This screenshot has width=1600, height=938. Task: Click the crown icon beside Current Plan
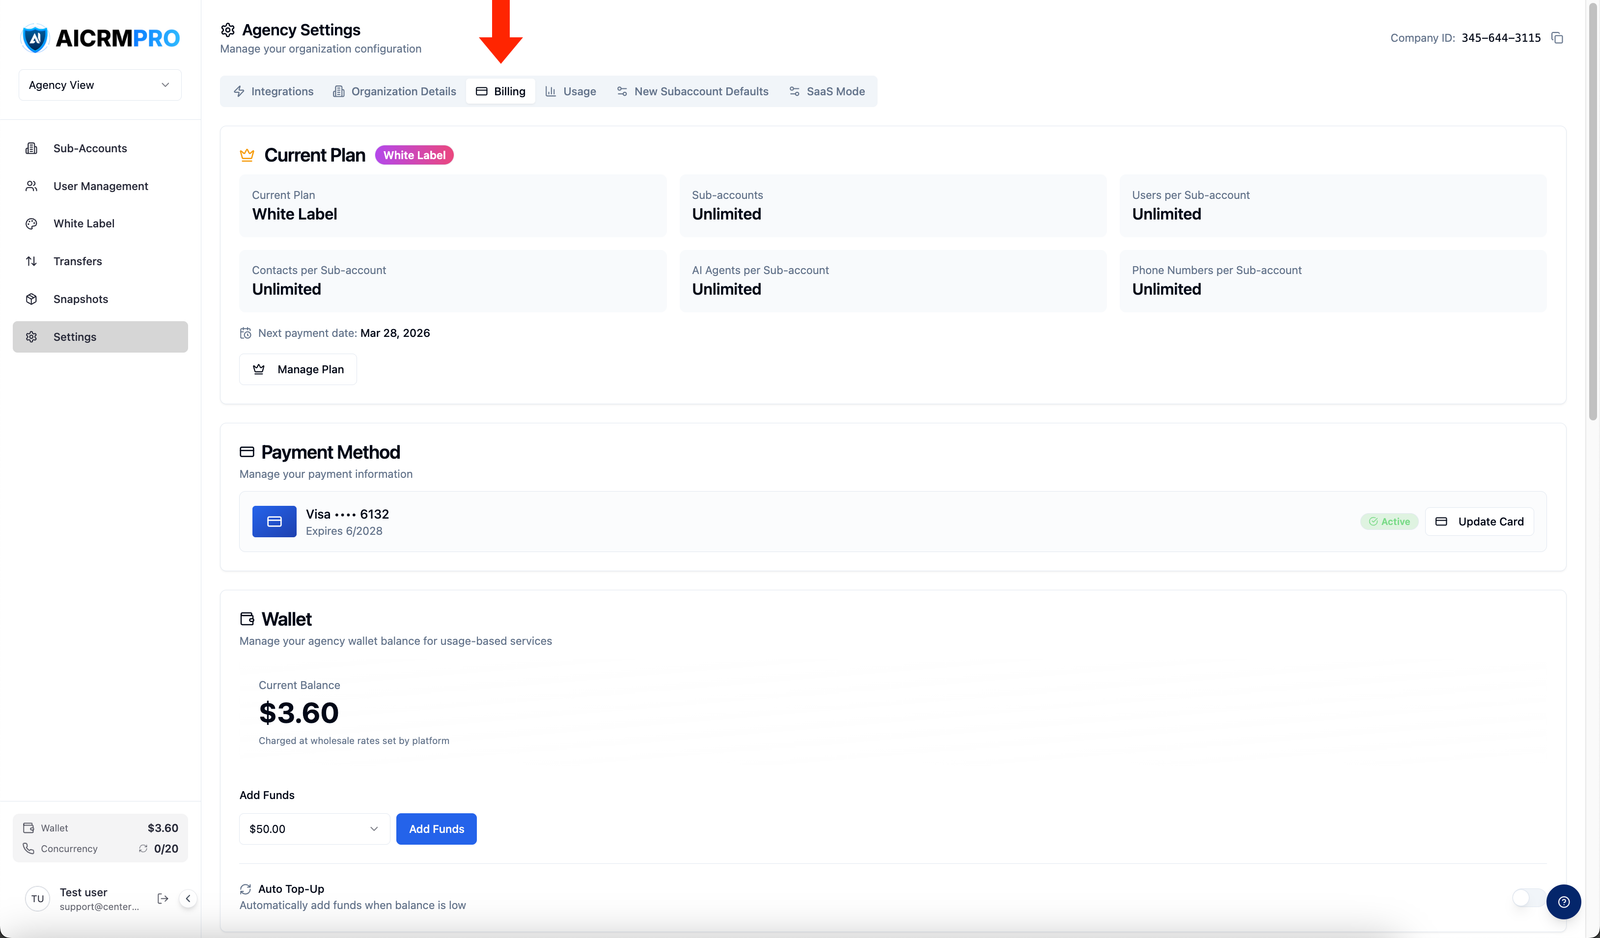tap(247, 155)
